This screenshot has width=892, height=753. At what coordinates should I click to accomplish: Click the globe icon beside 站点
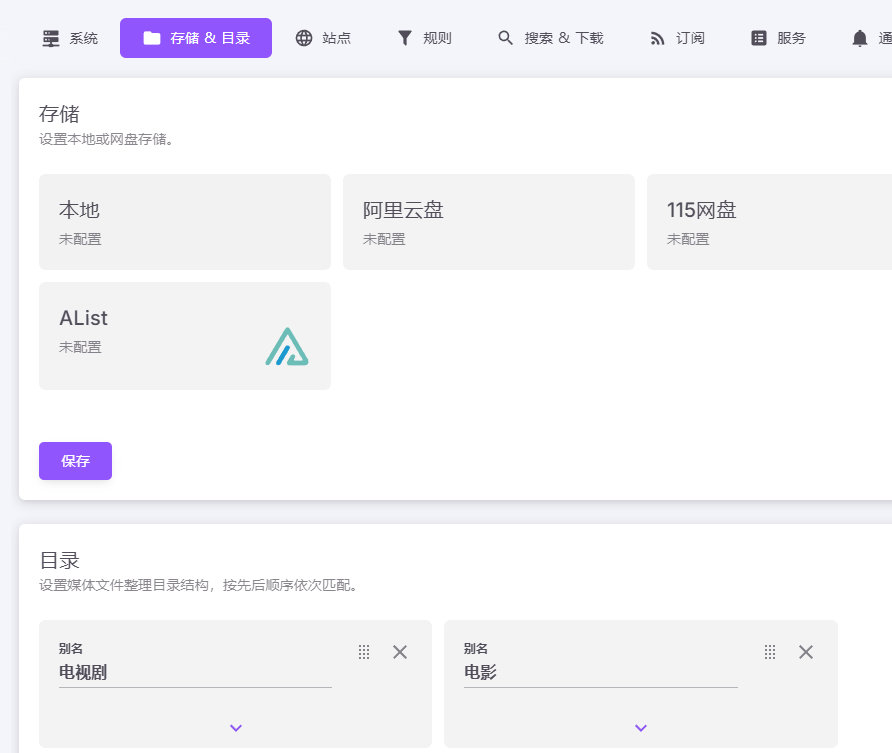pyautogui.click(x=304, y=38)
